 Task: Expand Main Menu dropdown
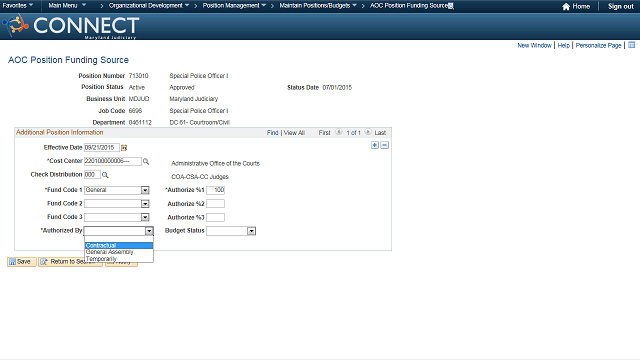click(x=67, y=6)
